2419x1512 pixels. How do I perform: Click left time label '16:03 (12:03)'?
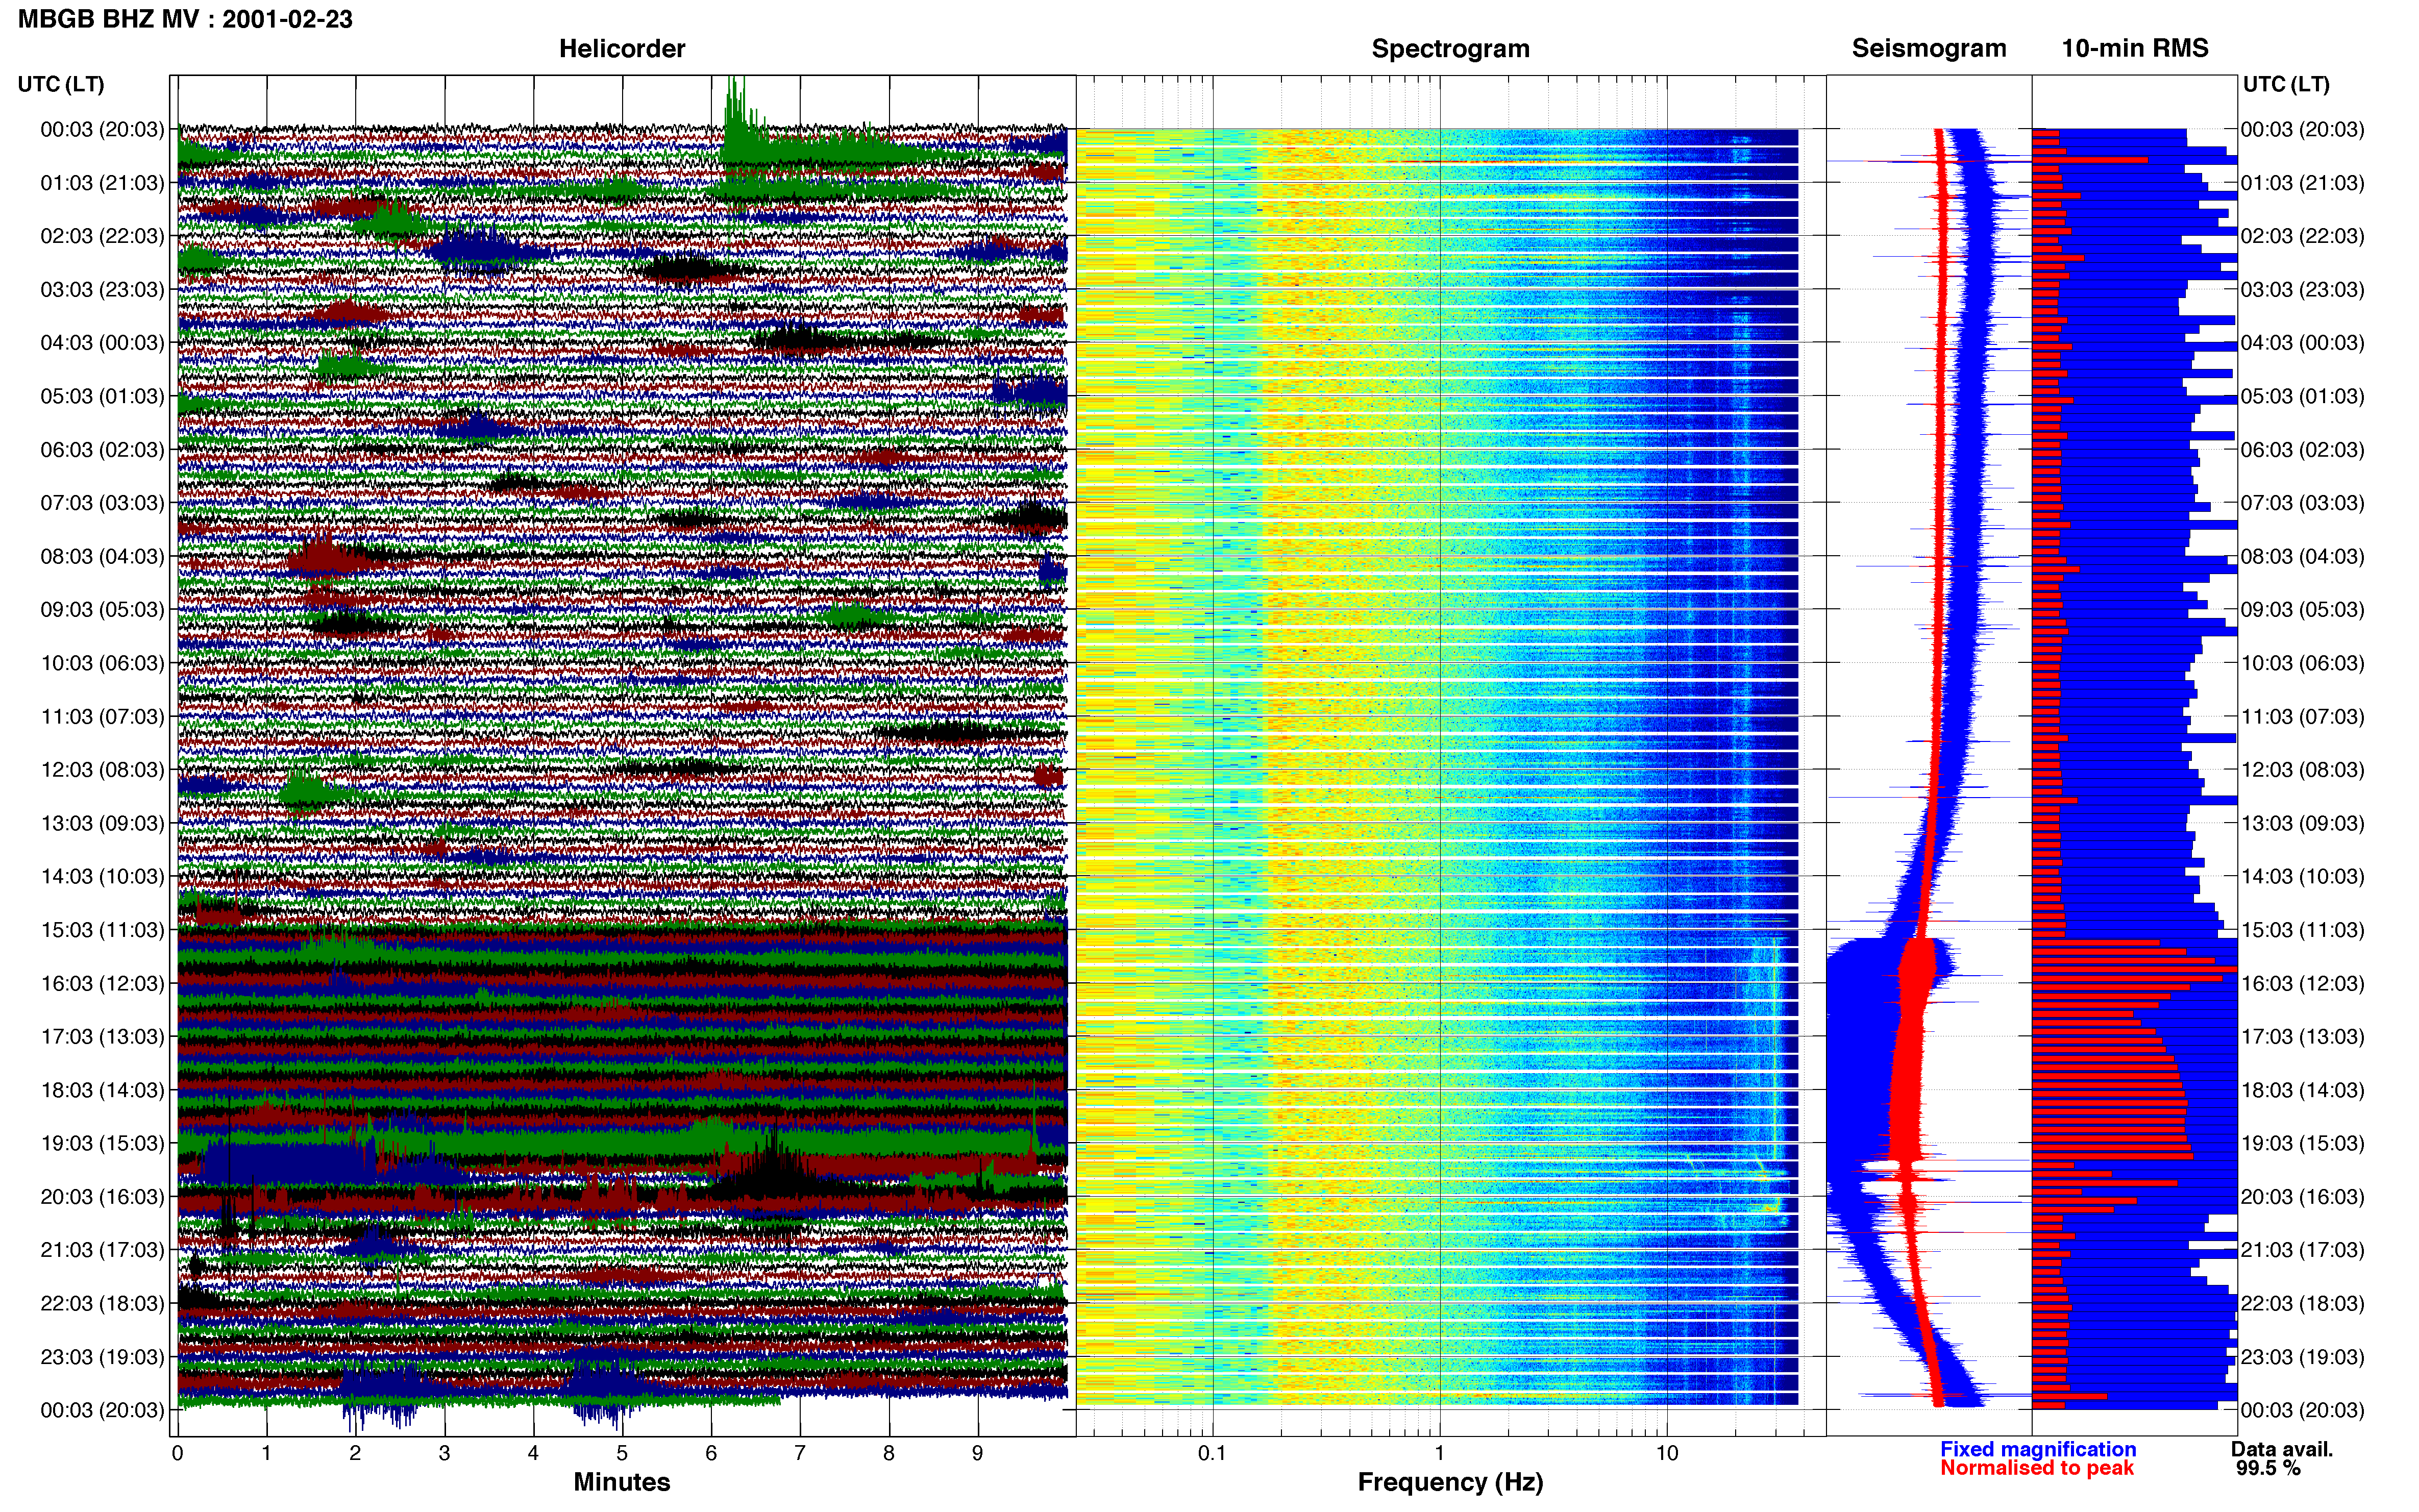102,984
